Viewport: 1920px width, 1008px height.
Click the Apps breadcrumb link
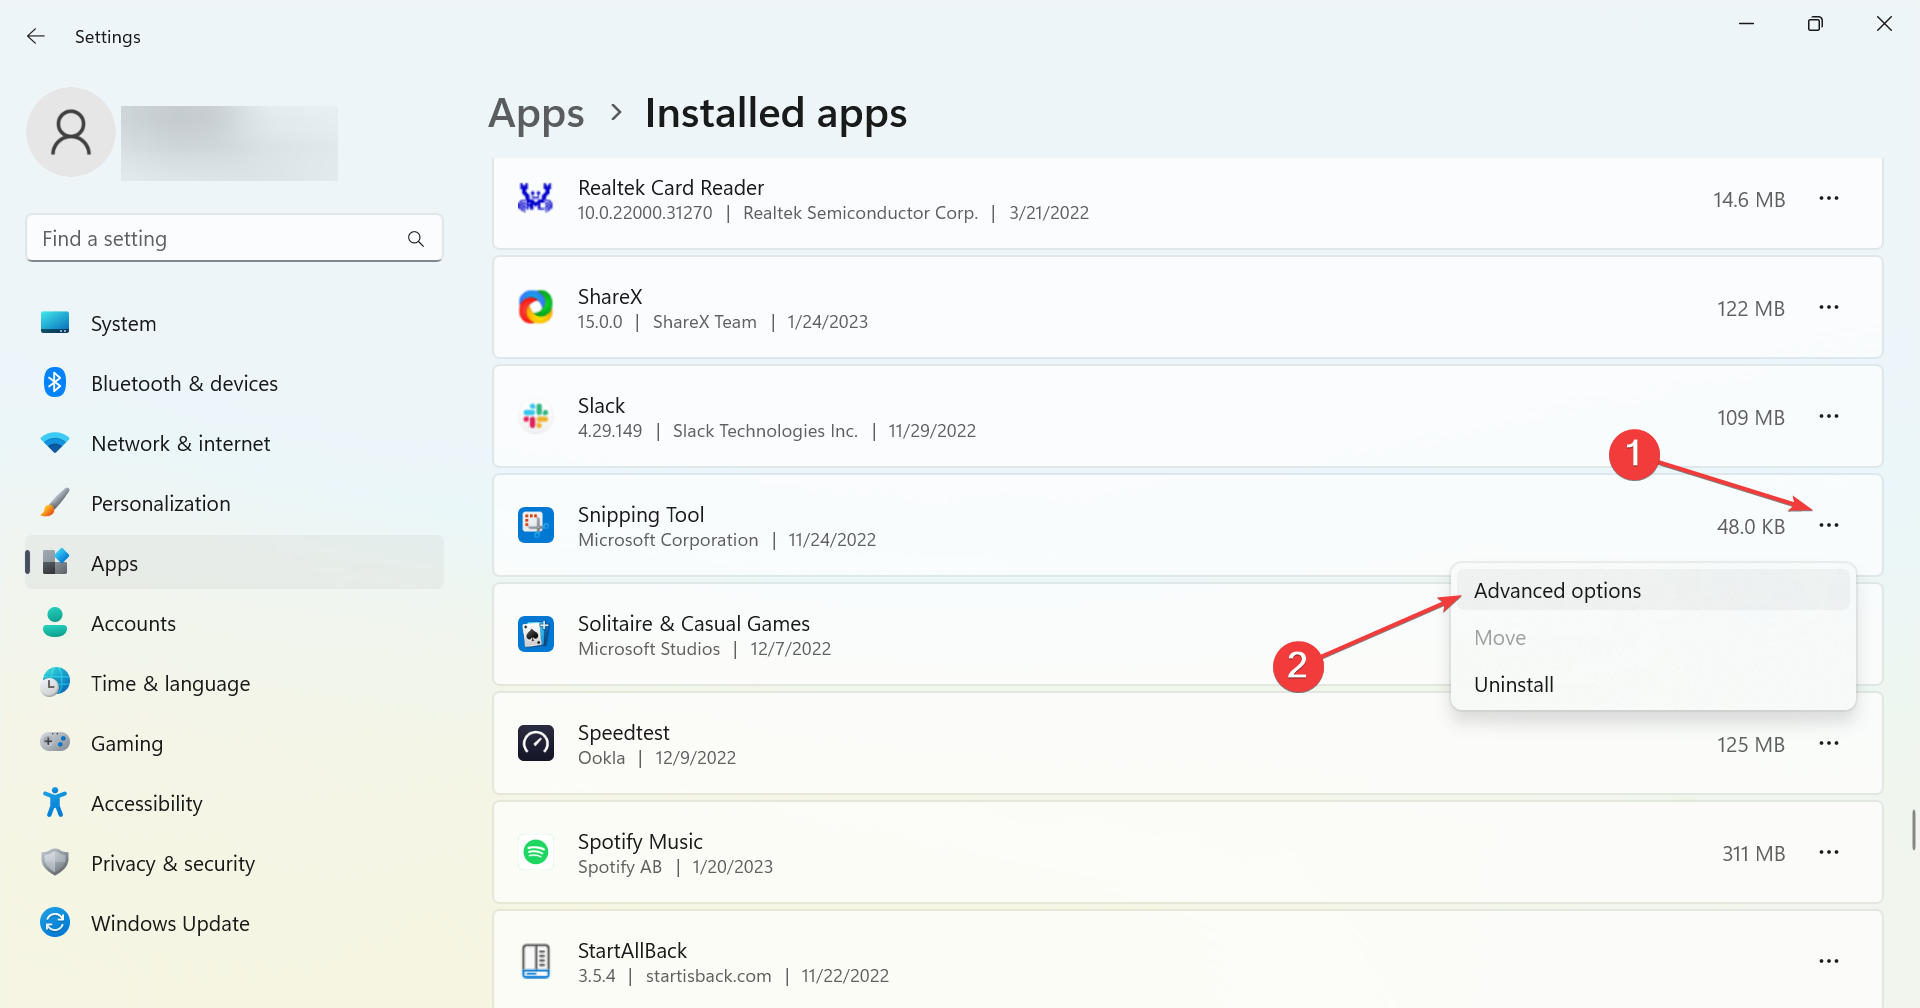pyautogui.click(x=536, y=114)
